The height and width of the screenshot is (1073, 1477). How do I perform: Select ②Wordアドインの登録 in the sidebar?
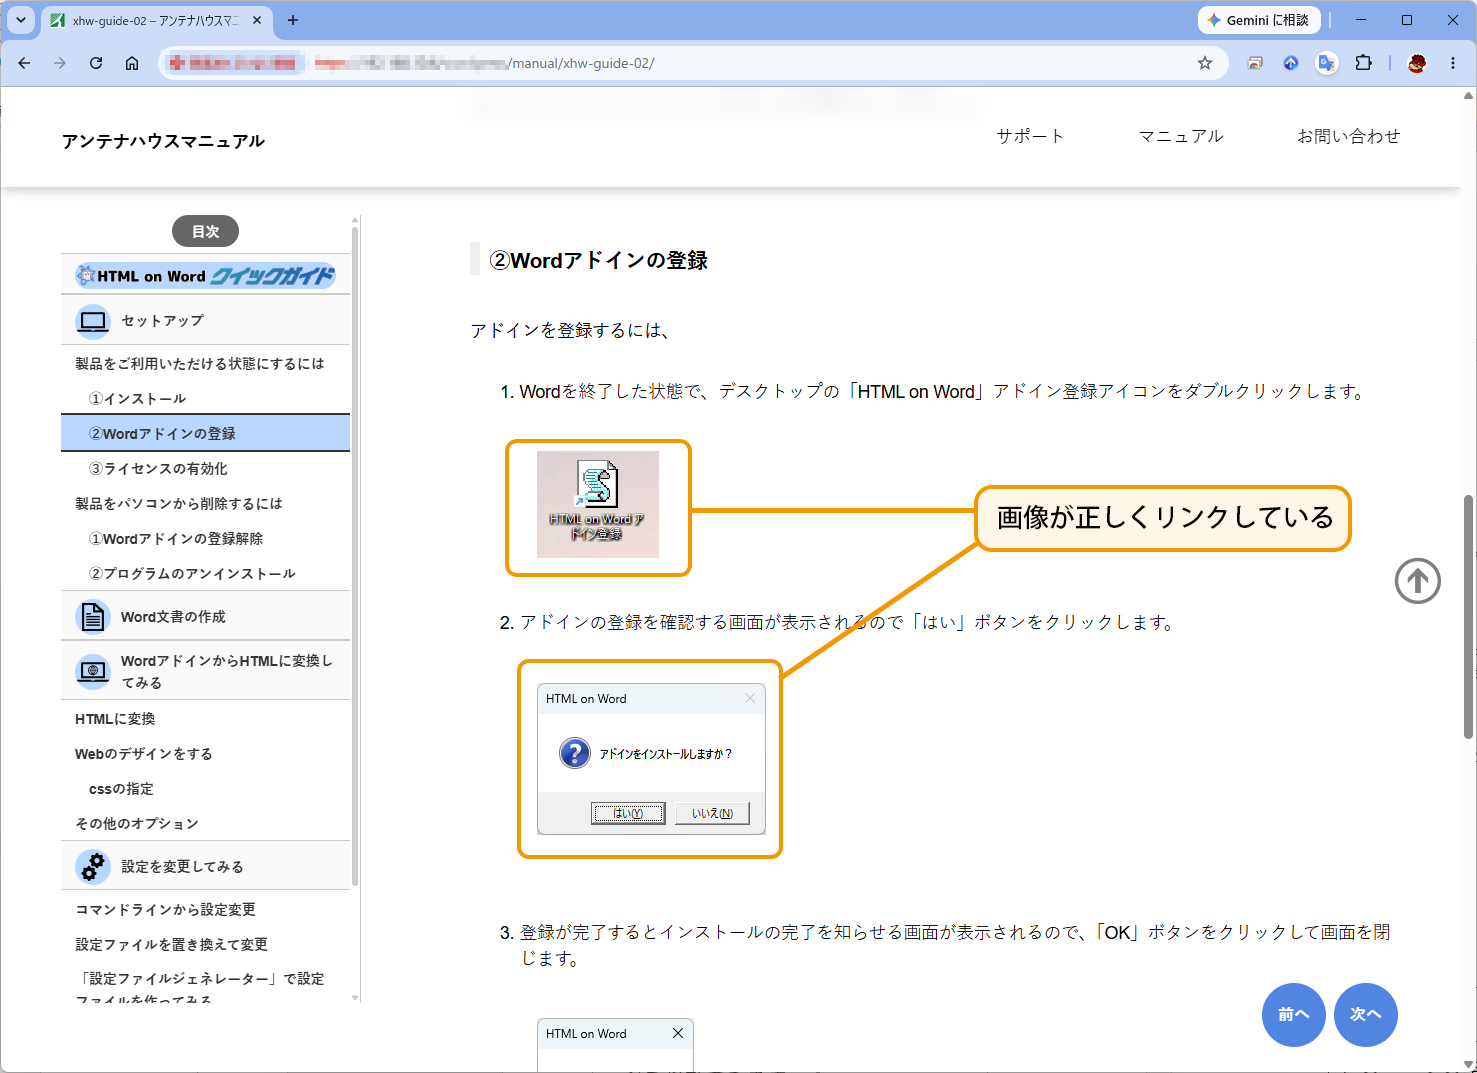tap(206, 433)
